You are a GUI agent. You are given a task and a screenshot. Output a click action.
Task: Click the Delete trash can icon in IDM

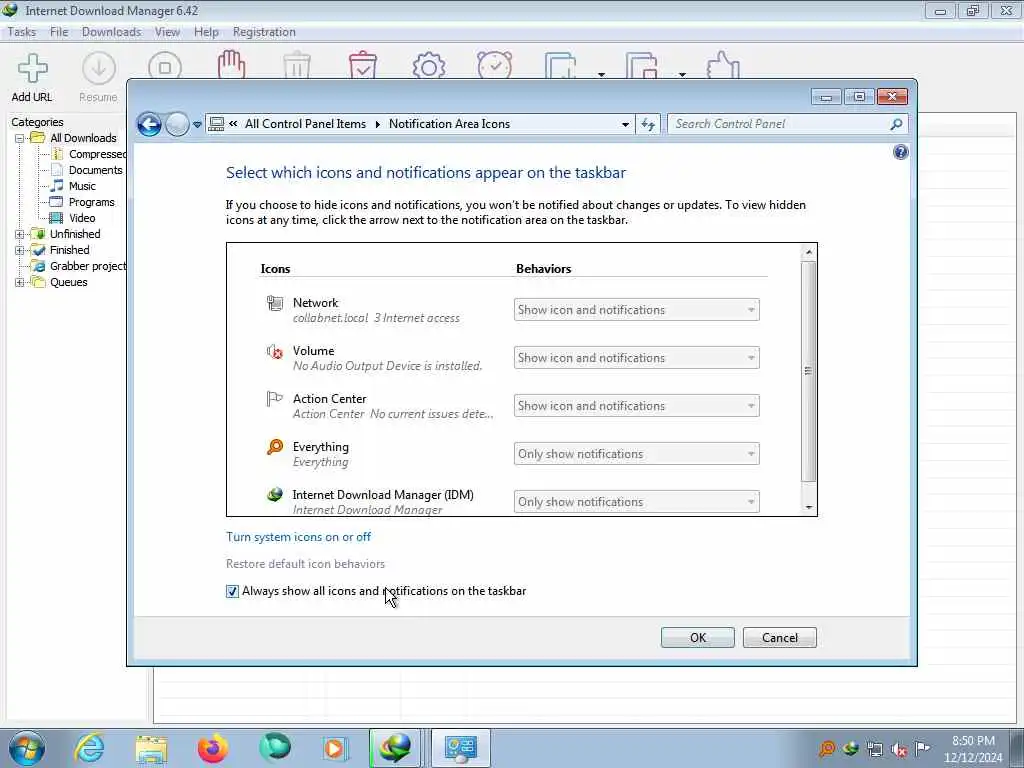297,65
